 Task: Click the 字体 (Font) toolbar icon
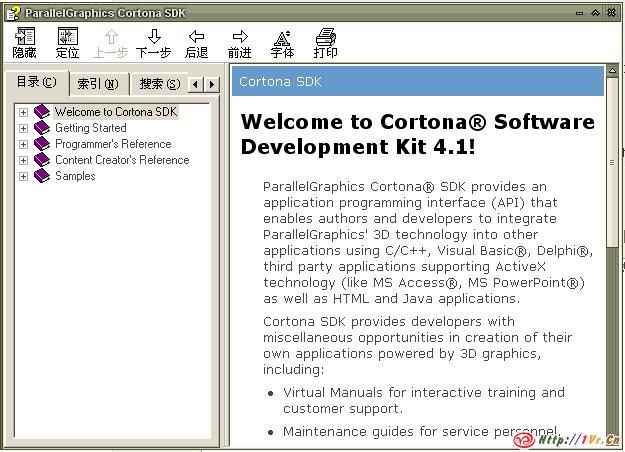tap(283, 37)
